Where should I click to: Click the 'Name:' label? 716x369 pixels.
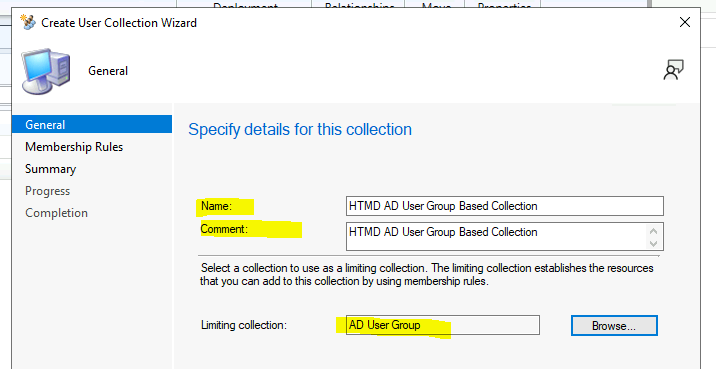click(216, 206)
